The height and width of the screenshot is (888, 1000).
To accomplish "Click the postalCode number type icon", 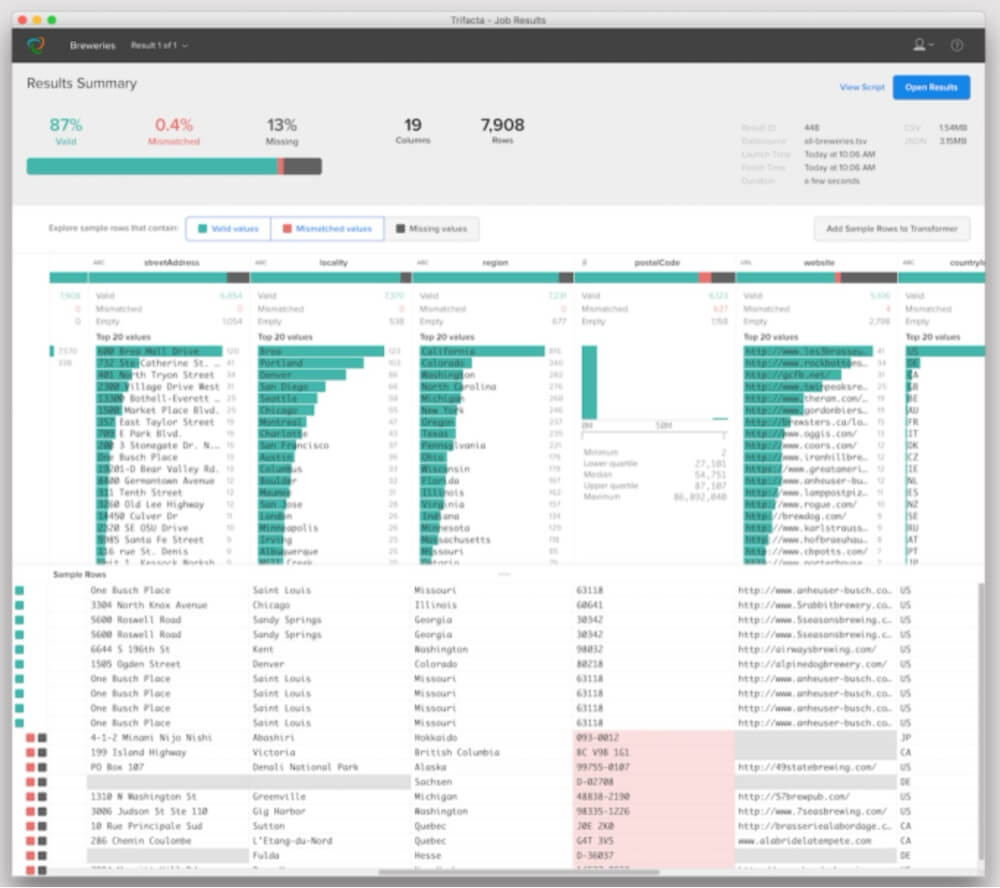I will [584, 263].
